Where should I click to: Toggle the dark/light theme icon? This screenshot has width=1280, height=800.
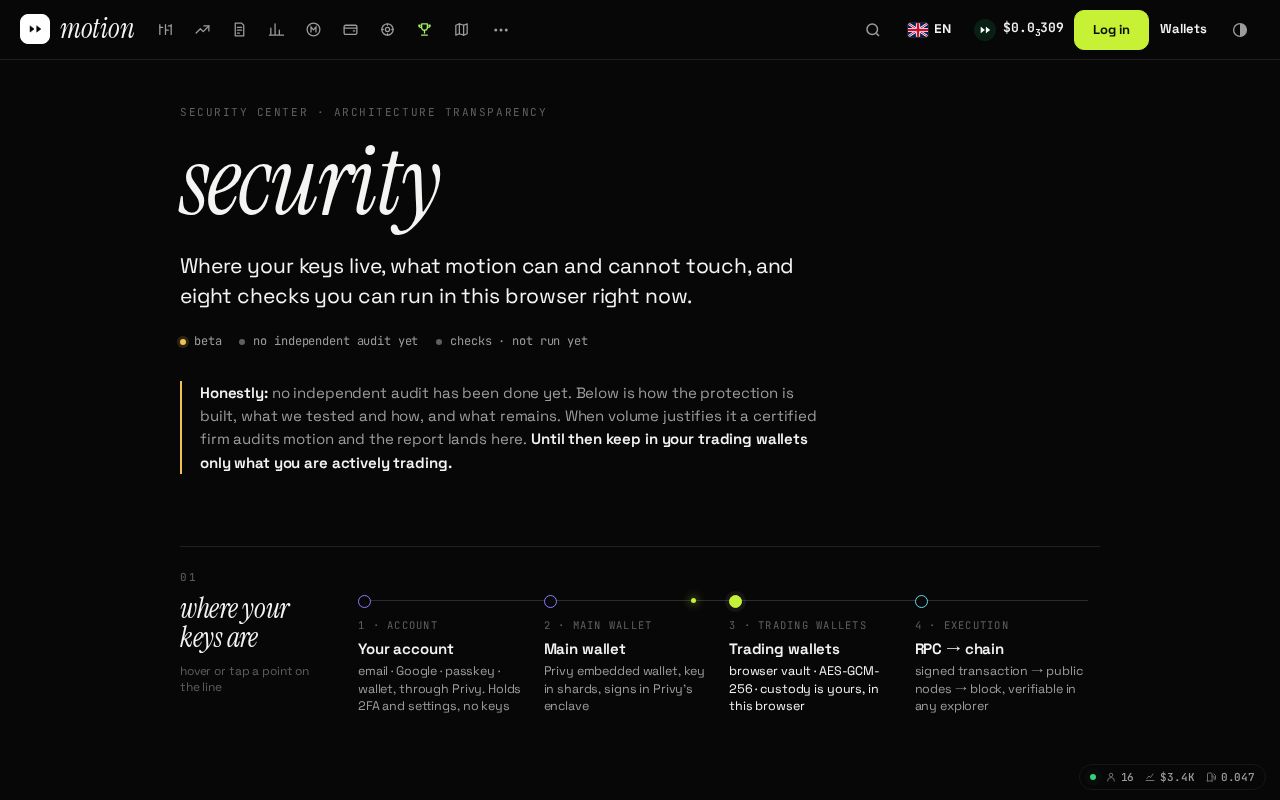pyautogui.click(x=1240, y=30)
